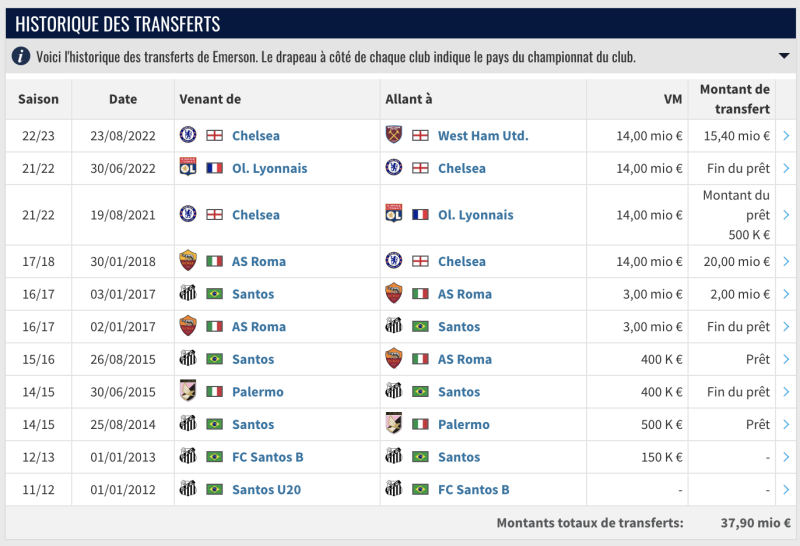Click the Montant de transfert column header
Image resolution: width=800 pixels, height=546 pixels.
point(734,99)
